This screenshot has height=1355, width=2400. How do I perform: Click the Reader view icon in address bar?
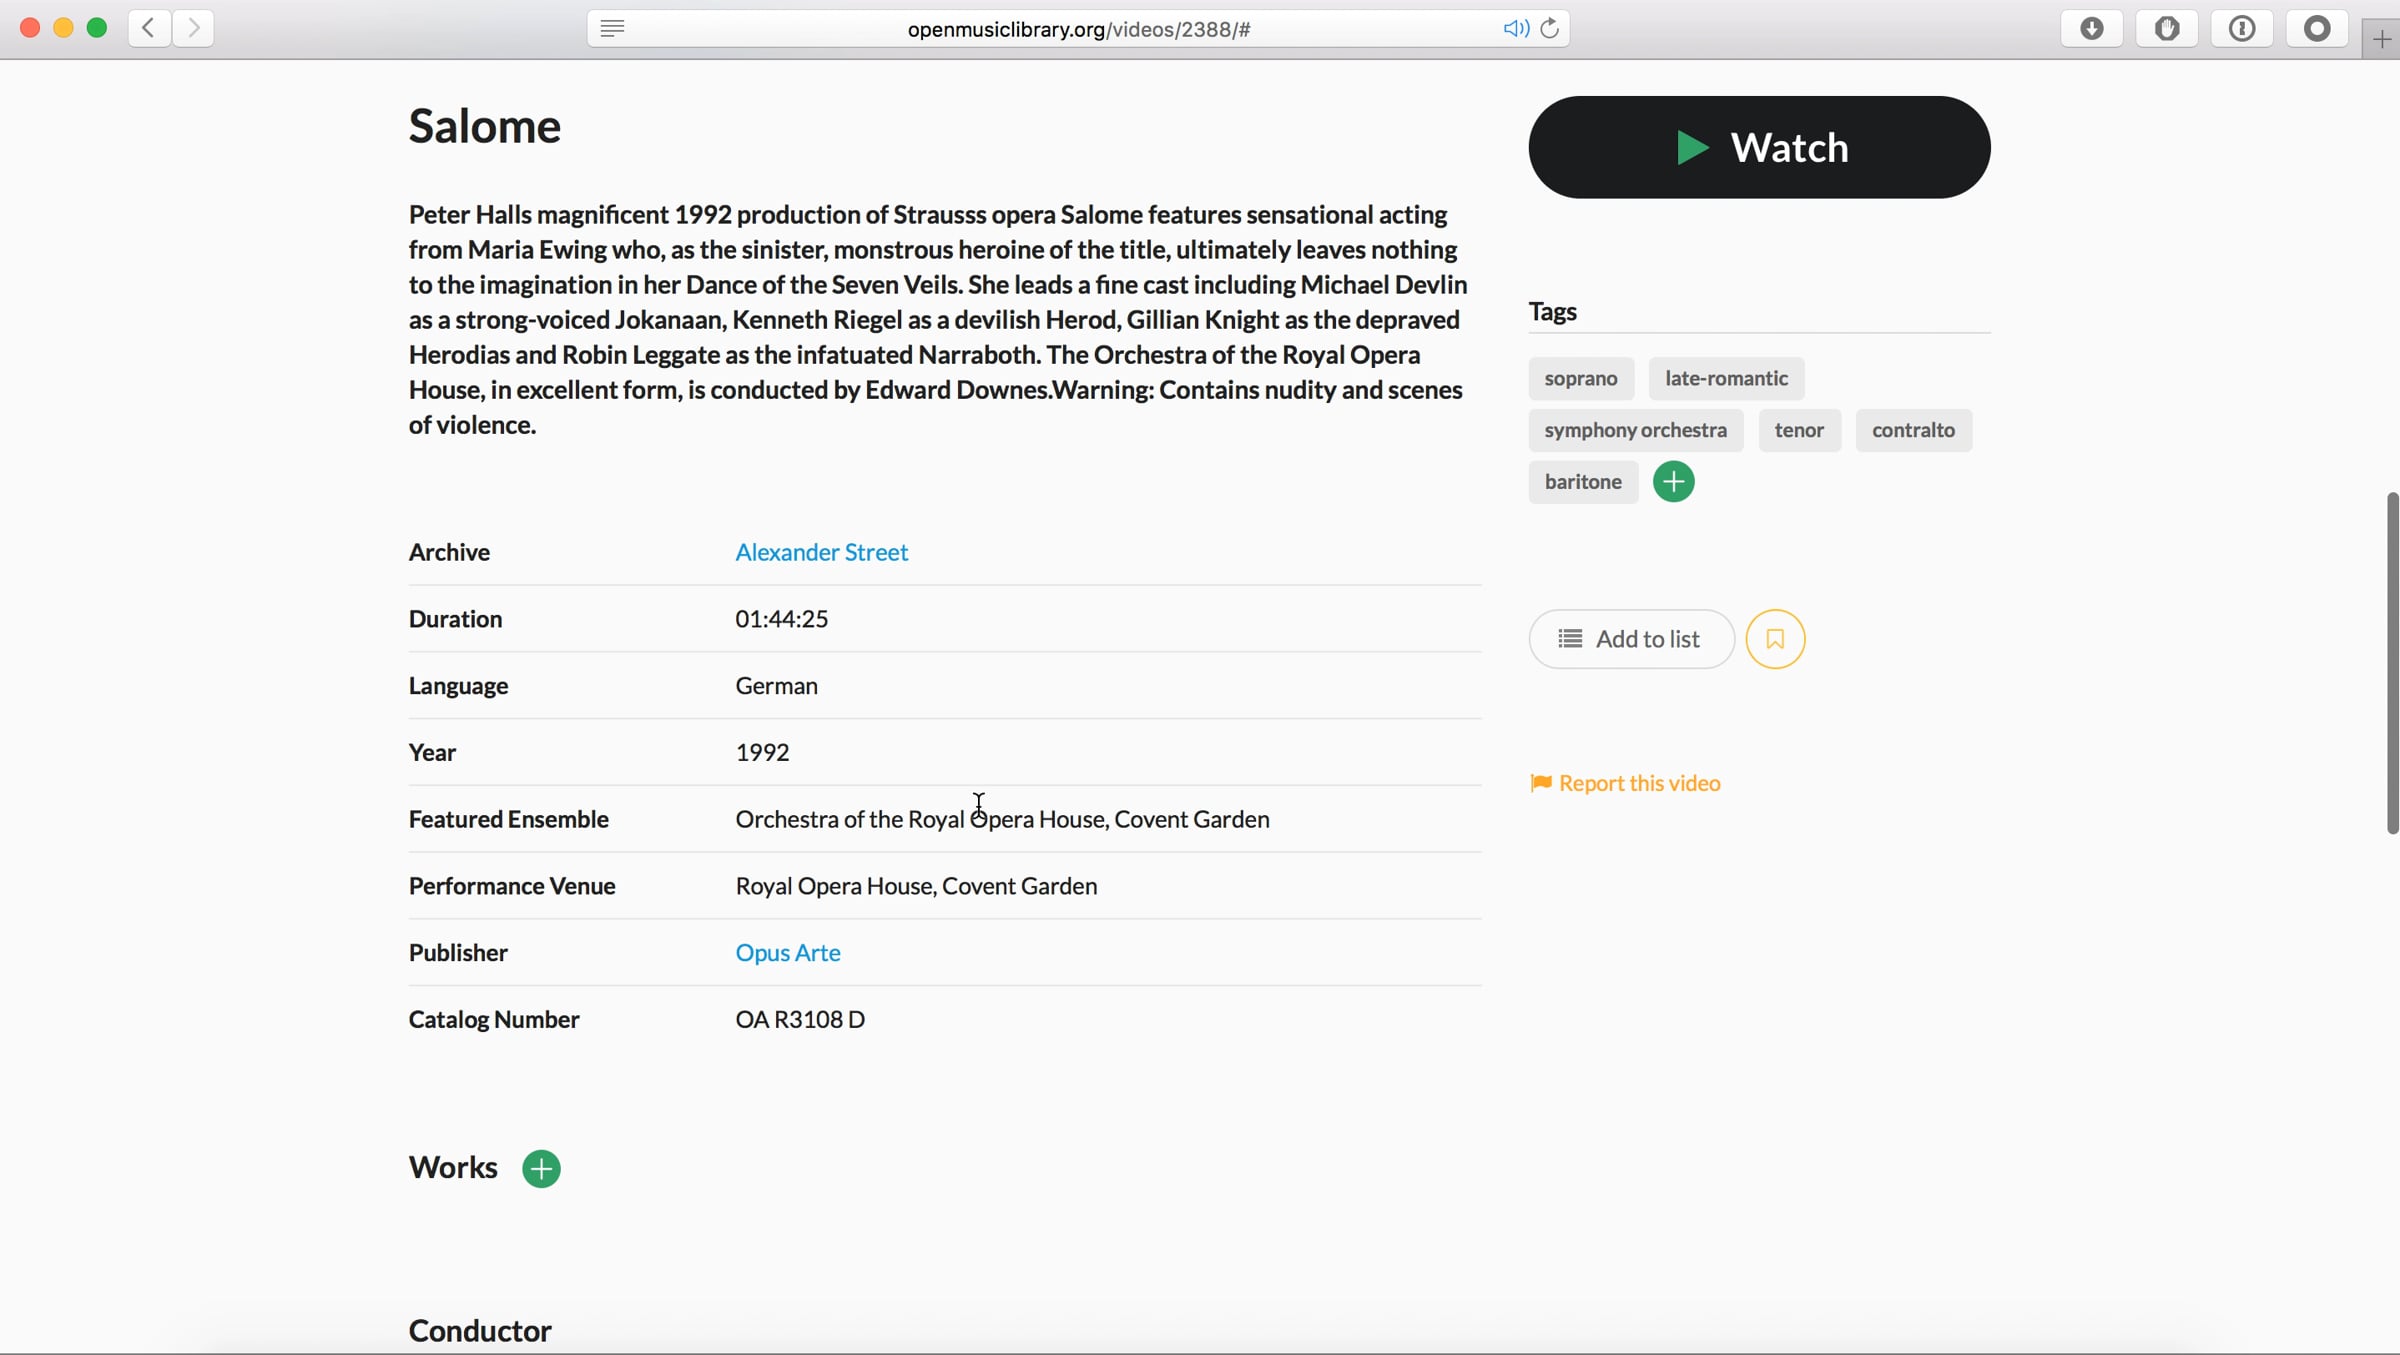612,29
